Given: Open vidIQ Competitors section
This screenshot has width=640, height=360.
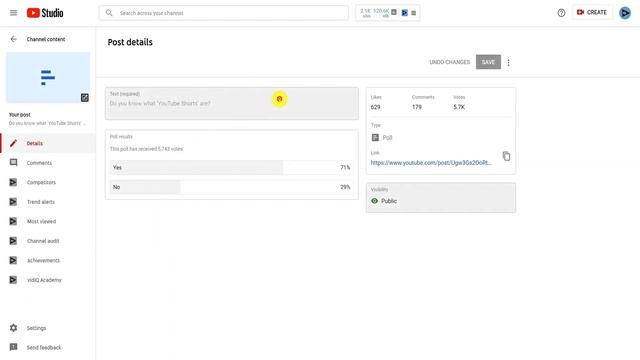Looking at the screenshot, I should pyautogui.click(x=48, y=182).
